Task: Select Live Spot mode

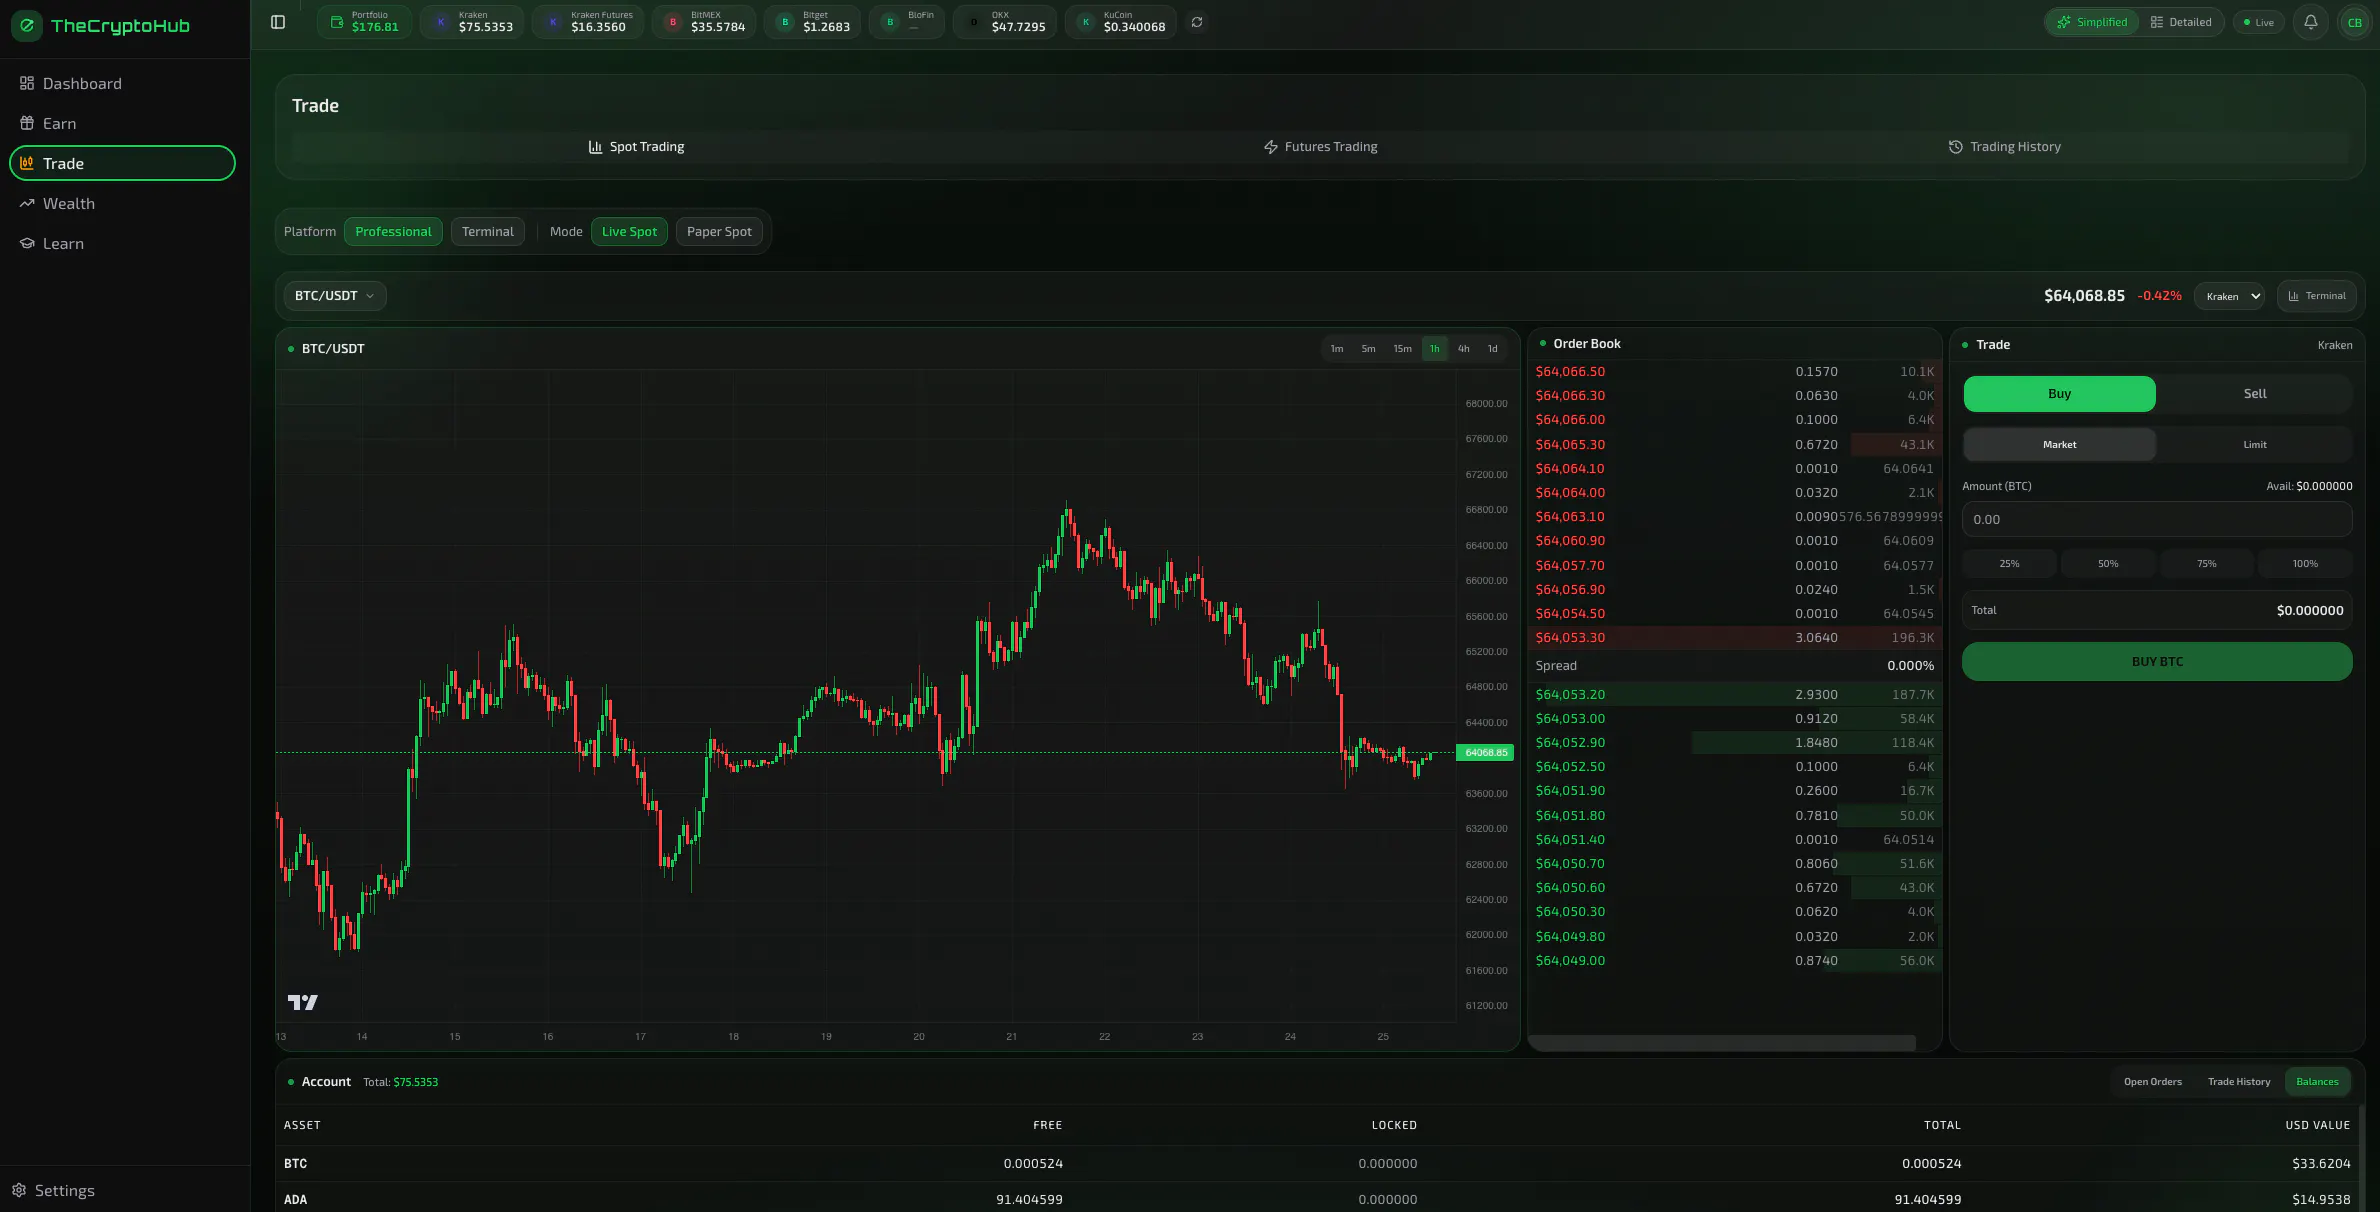Action: (629, 232)
